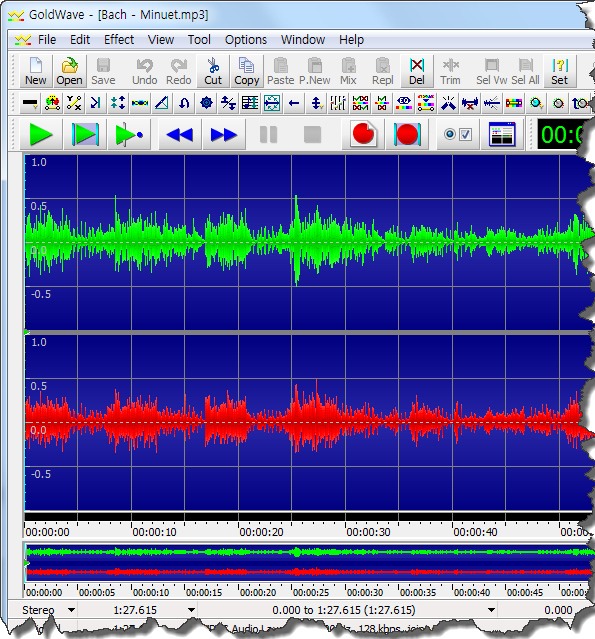595x639 pixels.
Task: Open the Mechanize gear icon
Action: (206, 103)
